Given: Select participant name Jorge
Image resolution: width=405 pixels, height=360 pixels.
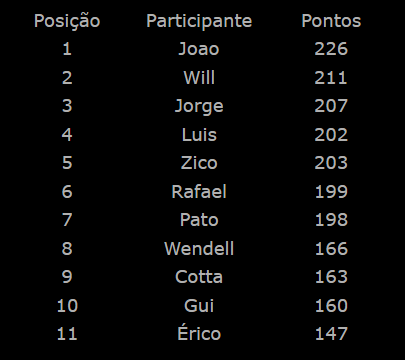Looking at the screenshot, I should [x=199, y=107].
